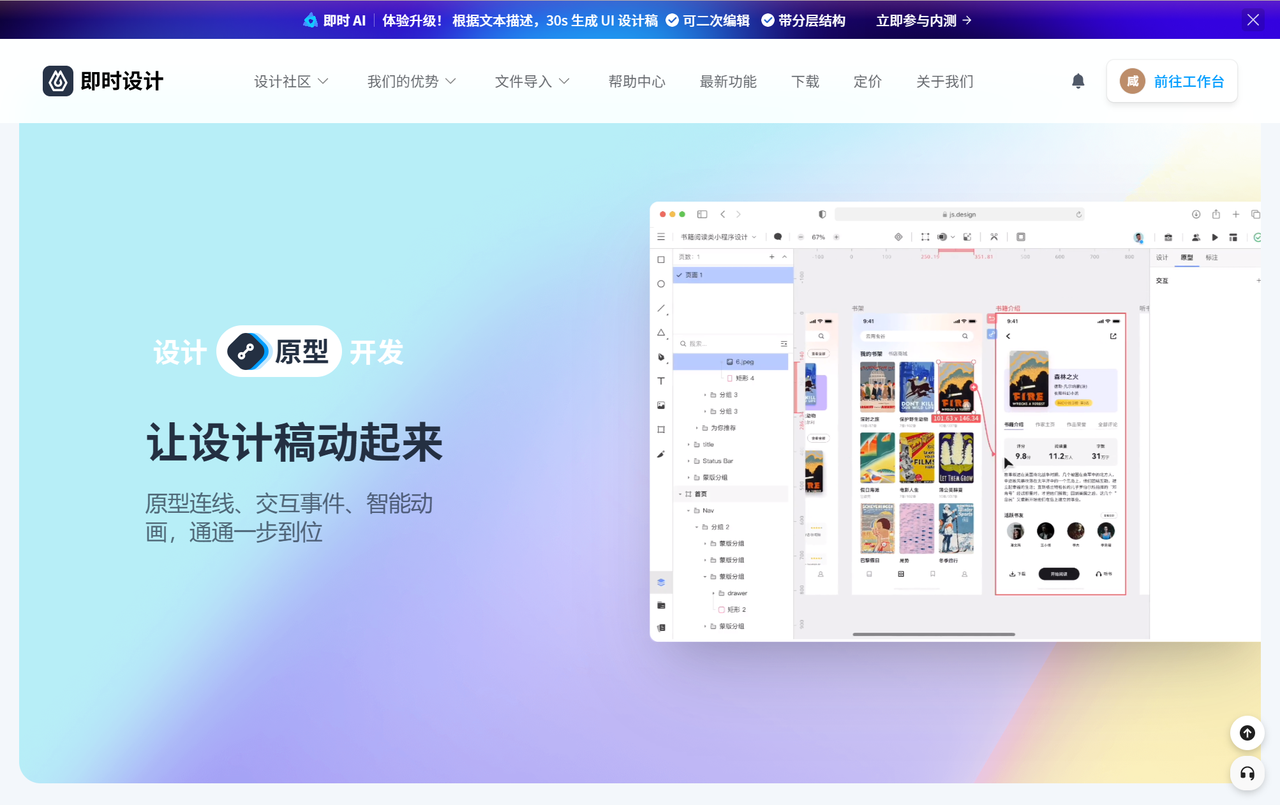Image resolution: width=1280 pixels, height=805 pixels.
Task: Click the create component icon in preview
Action: [x=898, y=237]
